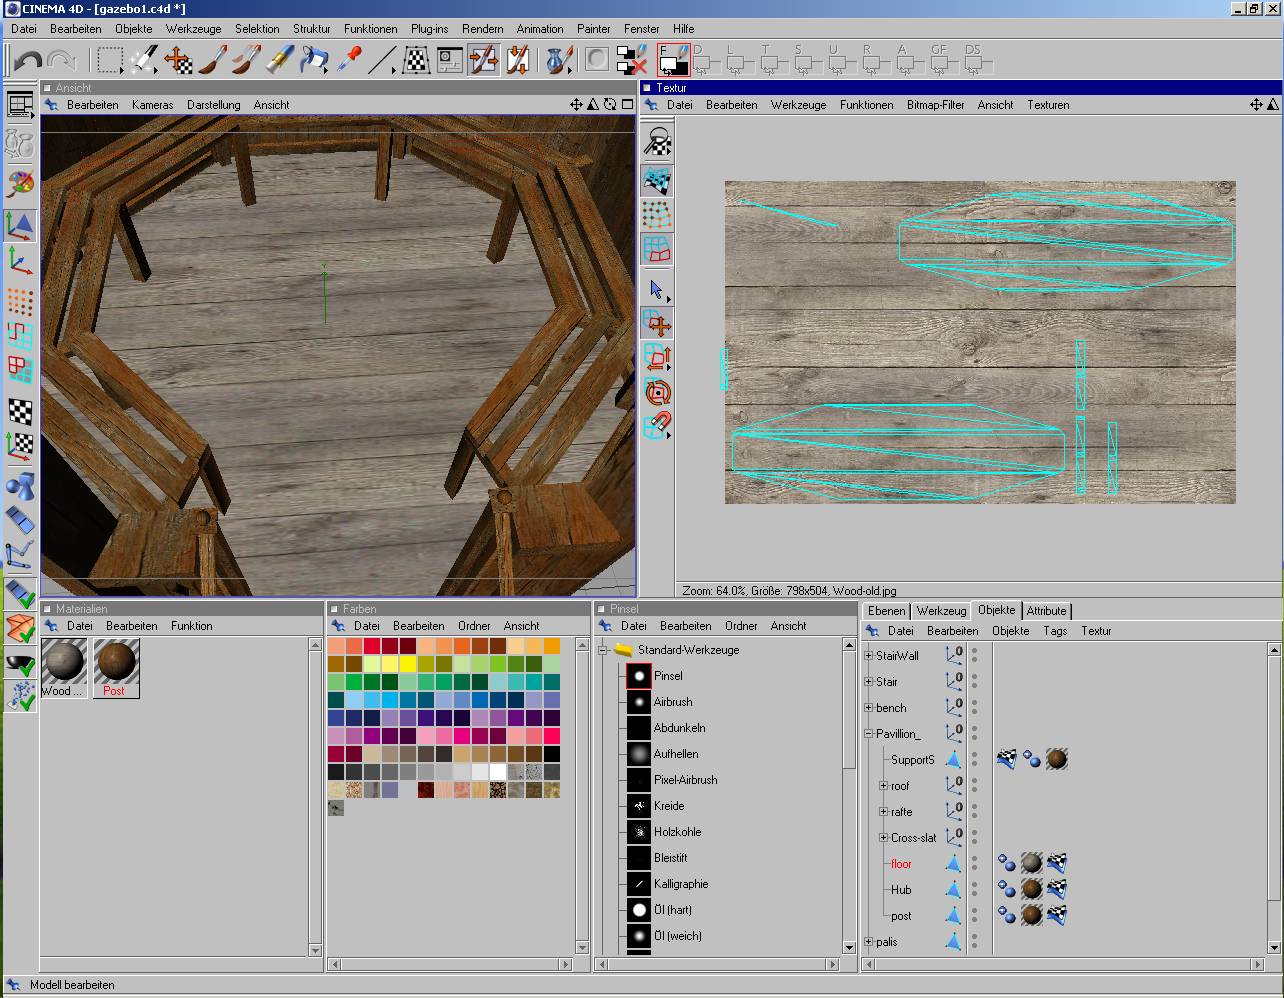
Task: Select the Airbrush brush preset
Action: 672,702
